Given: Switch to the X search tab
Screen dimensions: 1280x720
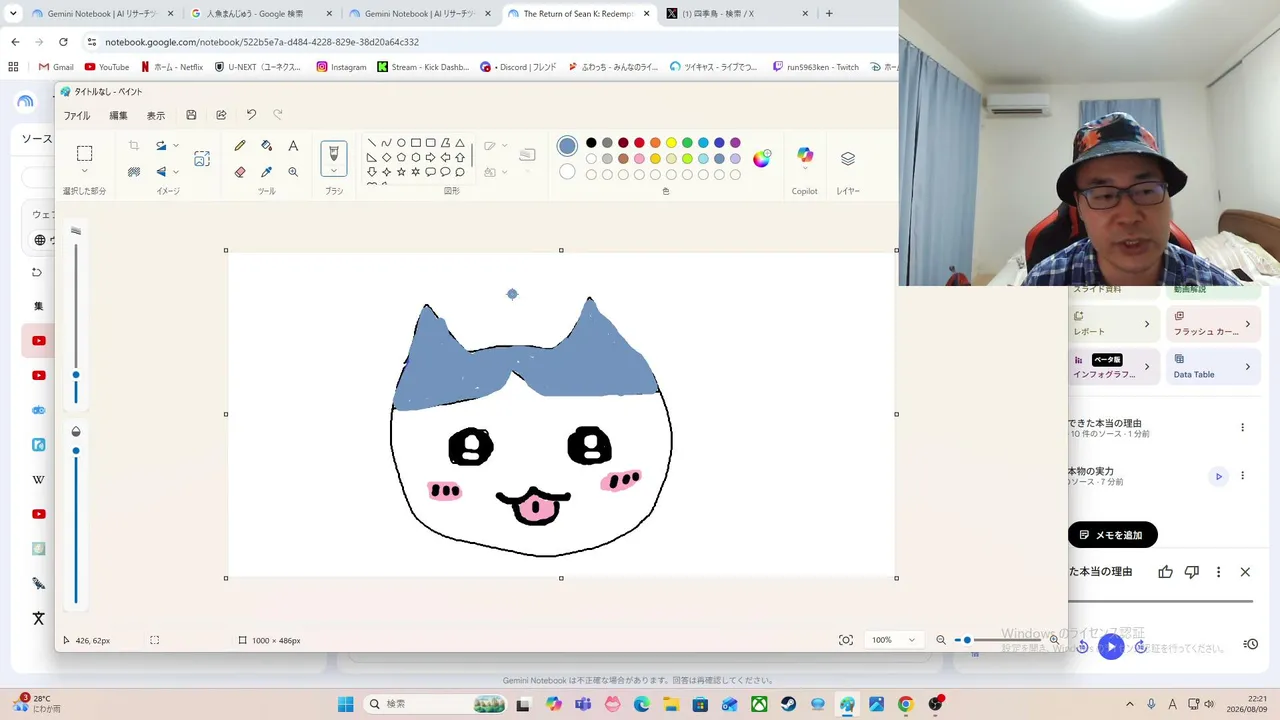Looking at the screenshot, I should tap(738, 14).
